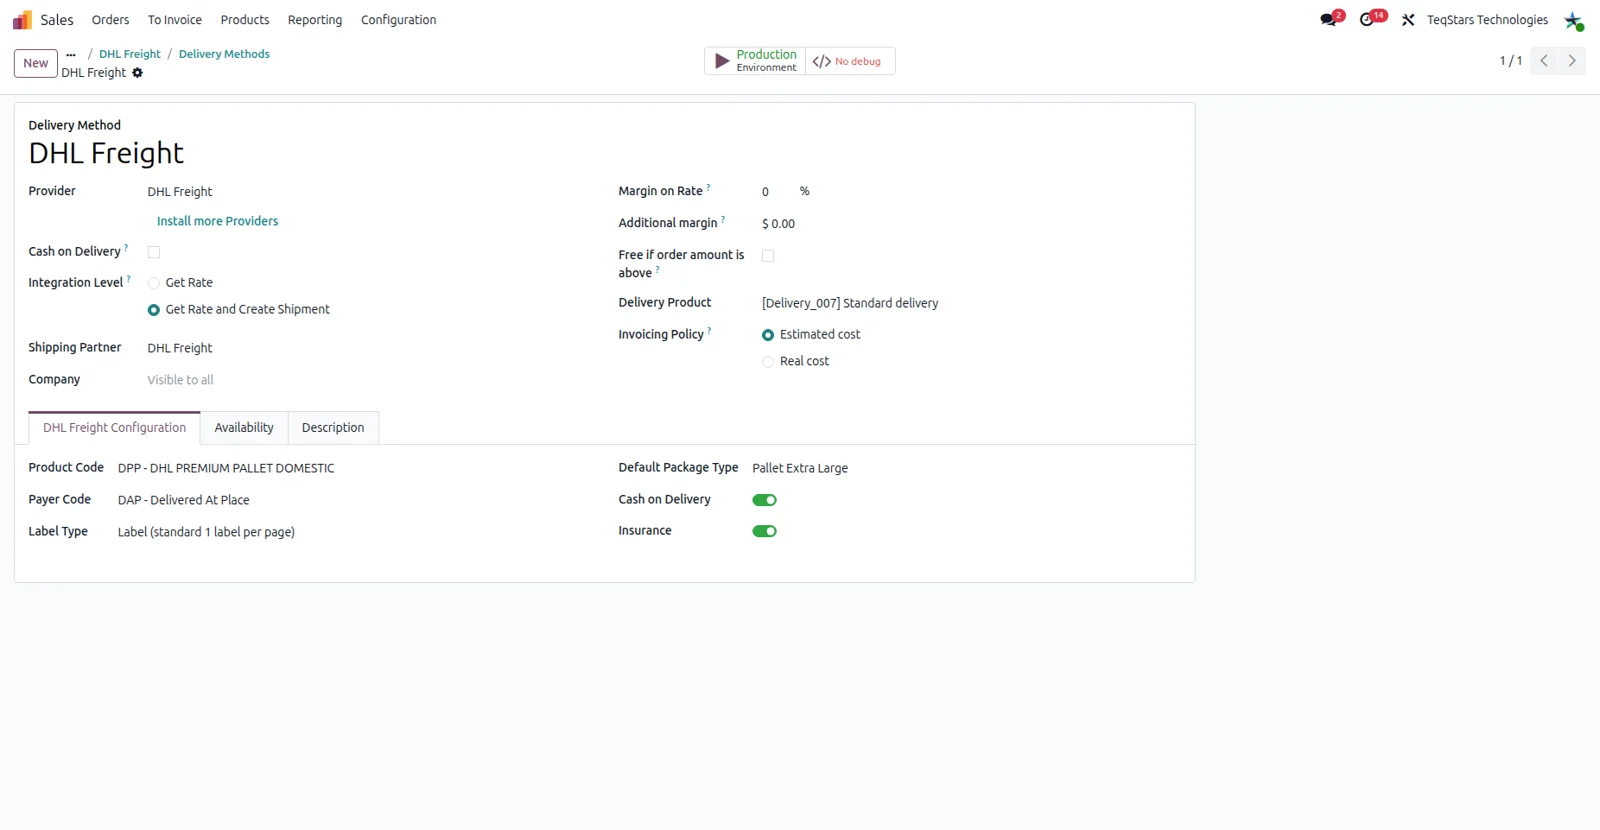Check Free if order amount is above
Image resolution: width=1600 pixels, height=830 pixels.
click(x=768, y=256)
